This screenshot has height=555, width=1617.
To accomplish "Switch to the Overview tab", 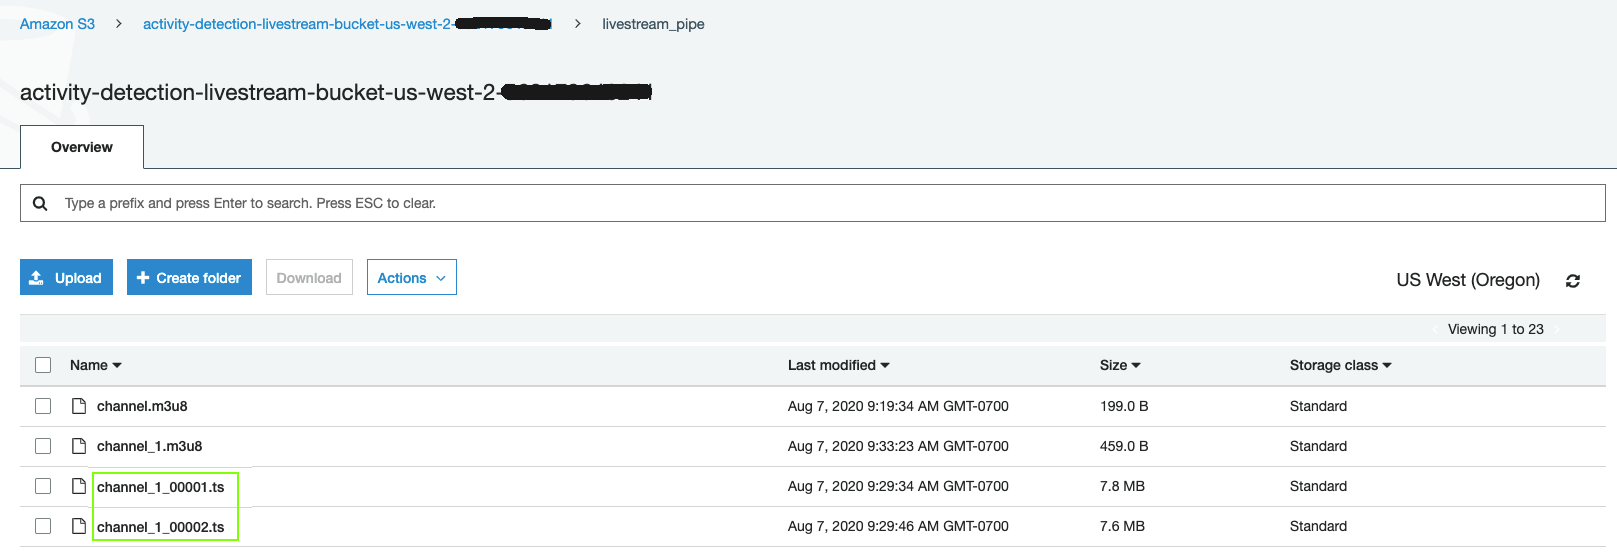I will (x=82, y=147).
